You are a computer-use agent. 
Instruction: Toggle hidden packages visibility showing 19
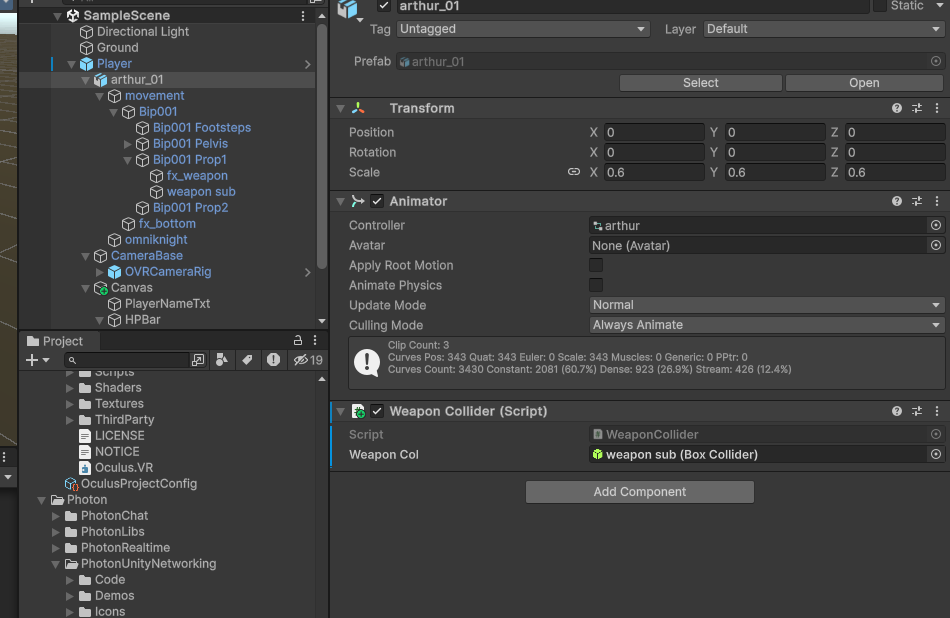[x=308, y=360]
